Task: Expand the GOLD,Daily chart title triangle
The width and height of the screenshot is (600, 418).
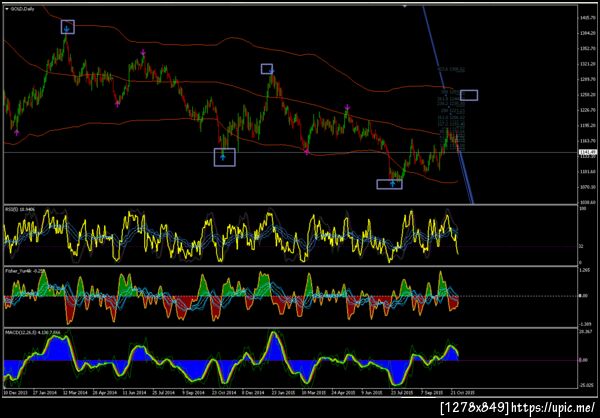Action: point(7,9)
